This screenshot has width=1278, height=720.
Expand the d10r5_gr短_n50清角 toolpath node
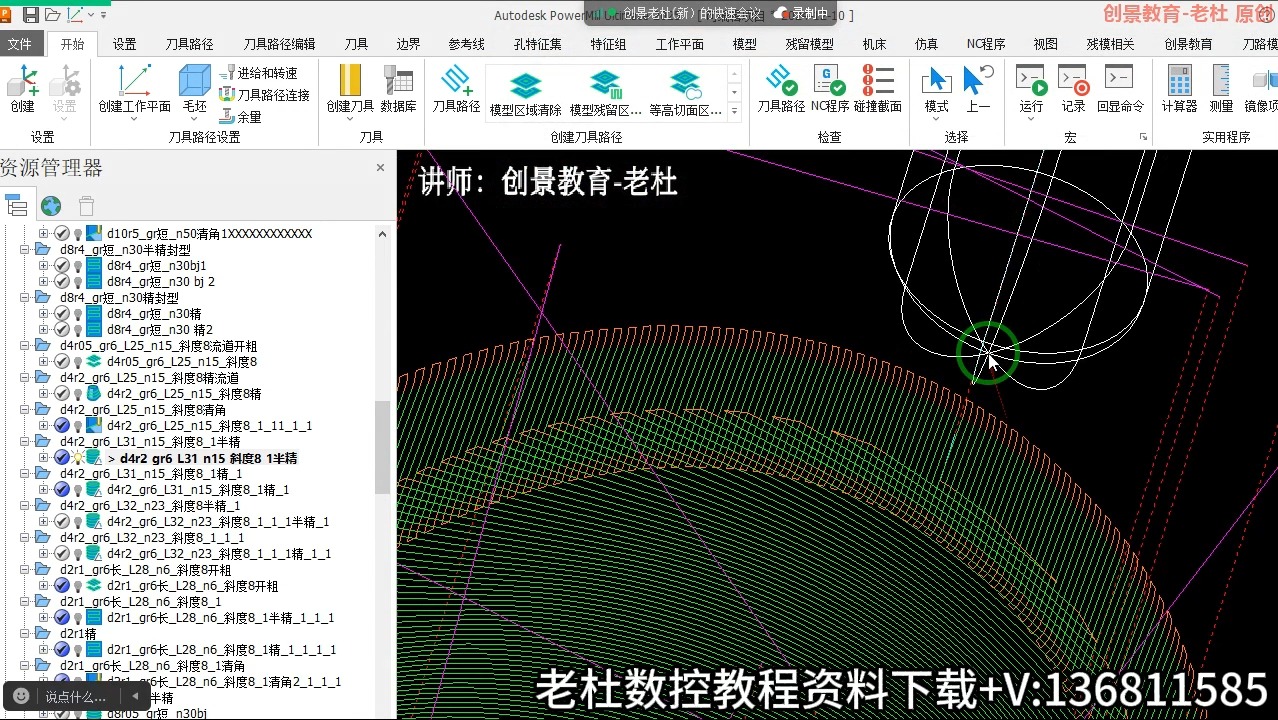[43, 234]
